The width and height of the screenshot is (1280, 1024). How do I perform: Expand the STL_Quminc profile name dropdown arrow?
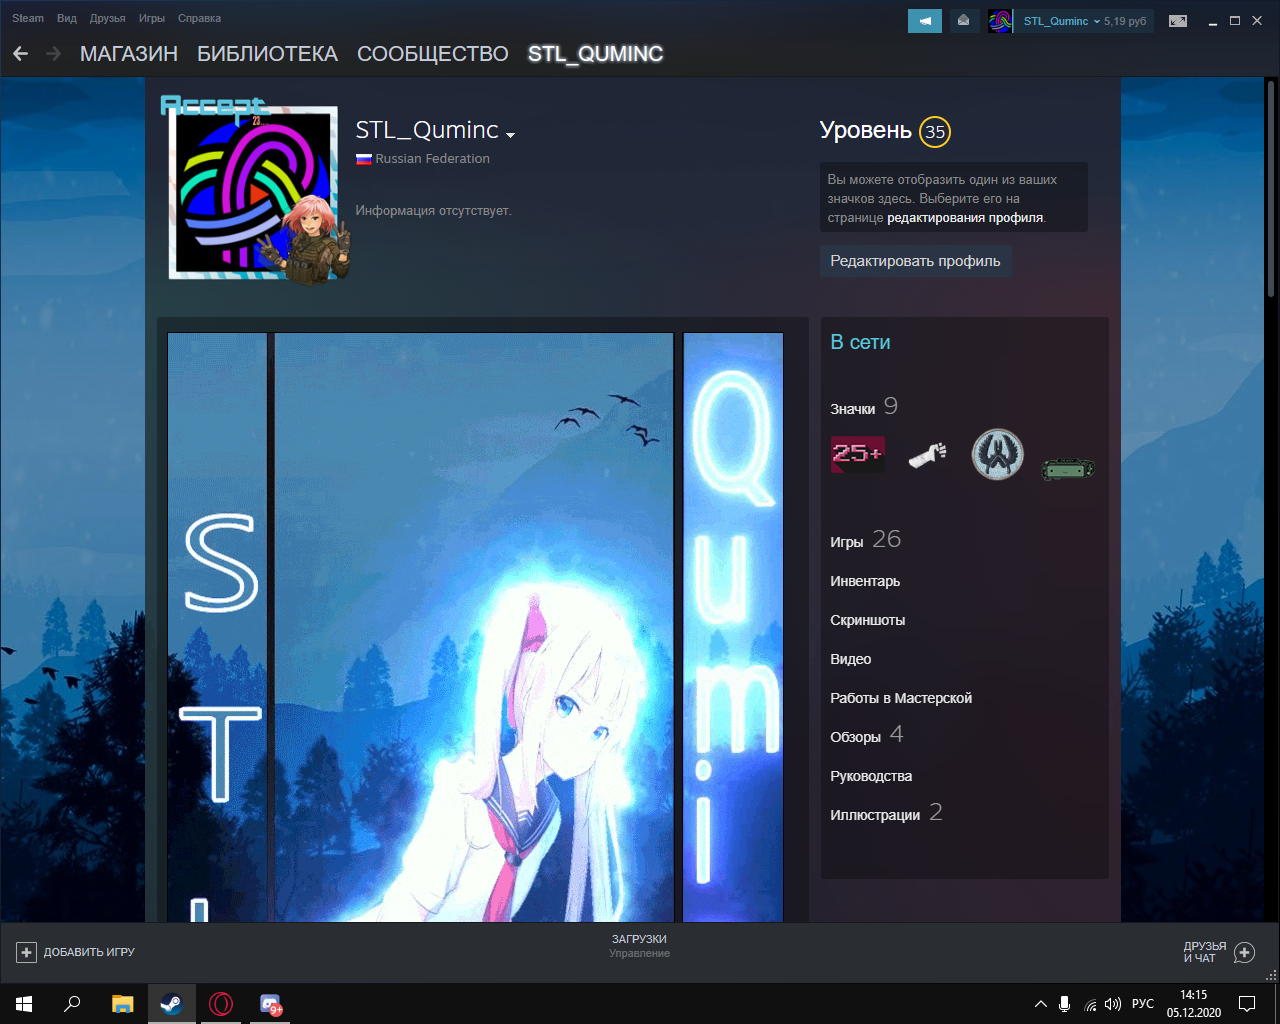pyautogui.click(x=510, y=135)
